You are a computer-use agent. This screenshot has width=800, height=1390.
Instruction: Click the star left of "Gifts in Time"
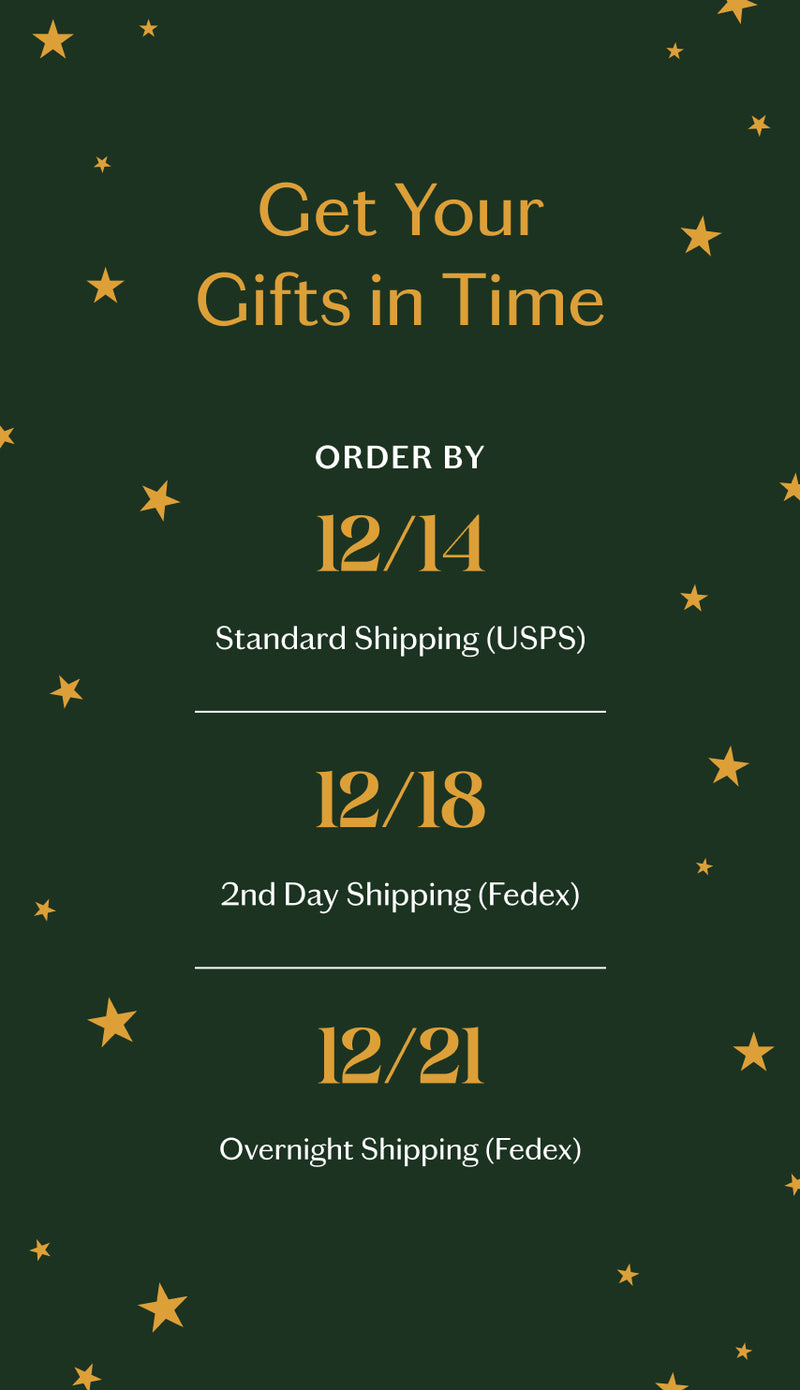point(105,286)
